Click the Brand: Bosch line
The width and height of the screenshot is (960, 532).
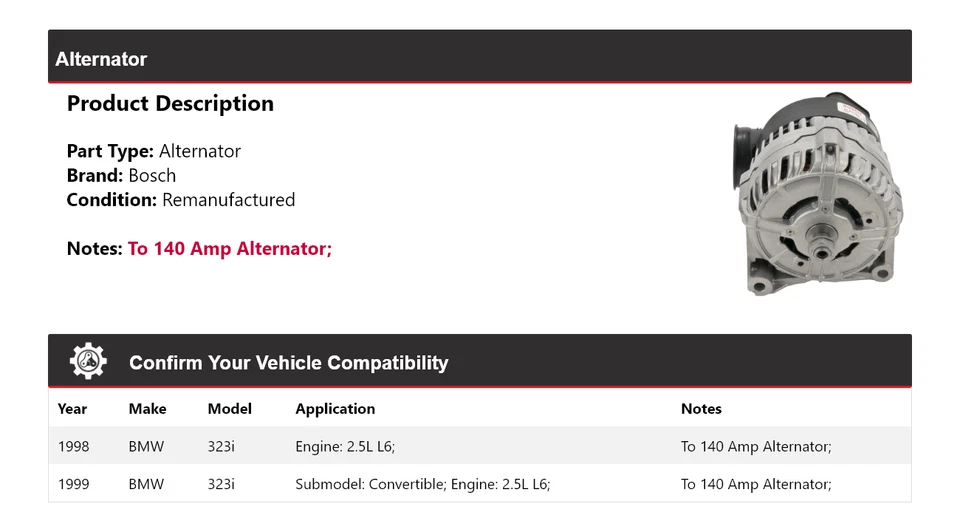point(121,175)
